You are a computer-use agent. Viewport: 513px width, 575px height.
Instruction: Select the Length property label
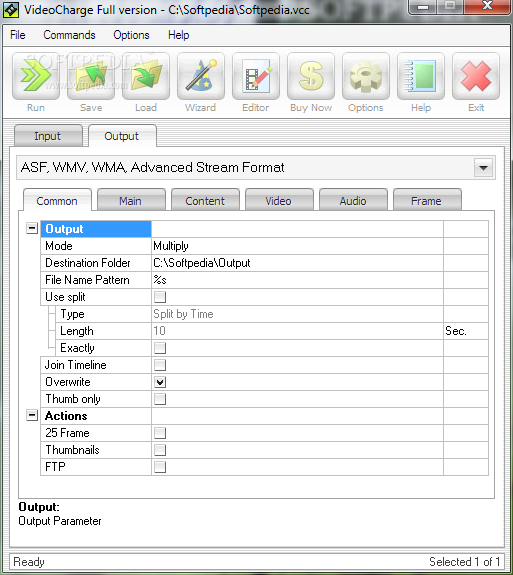(x=77, y=331)
